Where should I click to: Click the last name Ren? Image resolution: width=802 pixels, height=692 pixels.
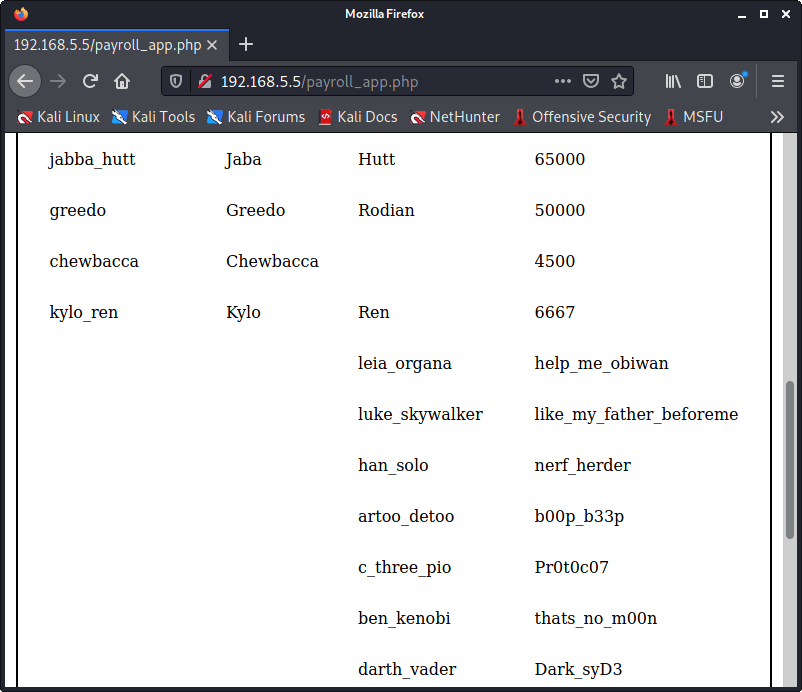[373, 312]
